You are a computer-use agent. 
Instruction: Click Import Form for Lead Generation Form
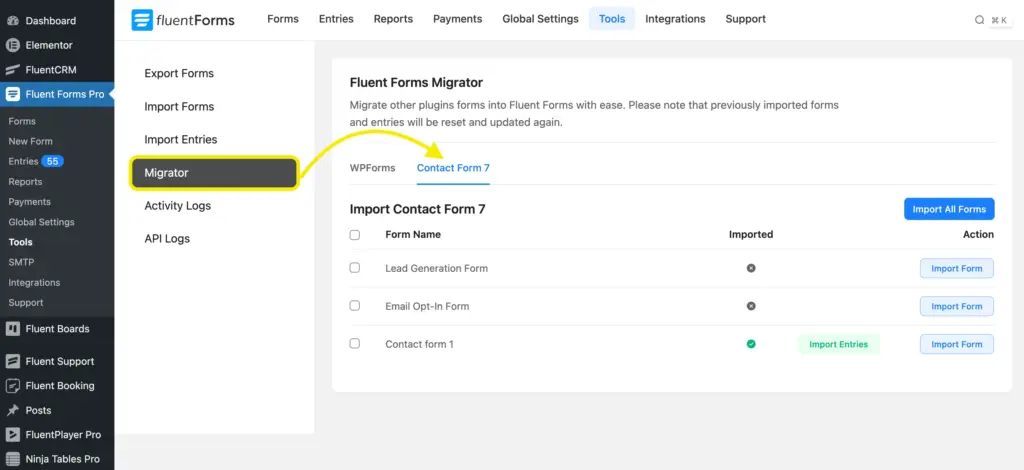pos(957,268)
